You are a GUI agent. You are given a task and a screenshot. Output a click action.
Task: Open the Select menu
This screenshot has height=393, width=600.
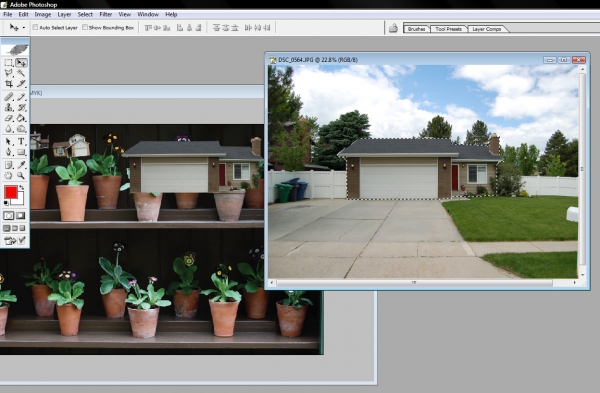coord(85,15)
